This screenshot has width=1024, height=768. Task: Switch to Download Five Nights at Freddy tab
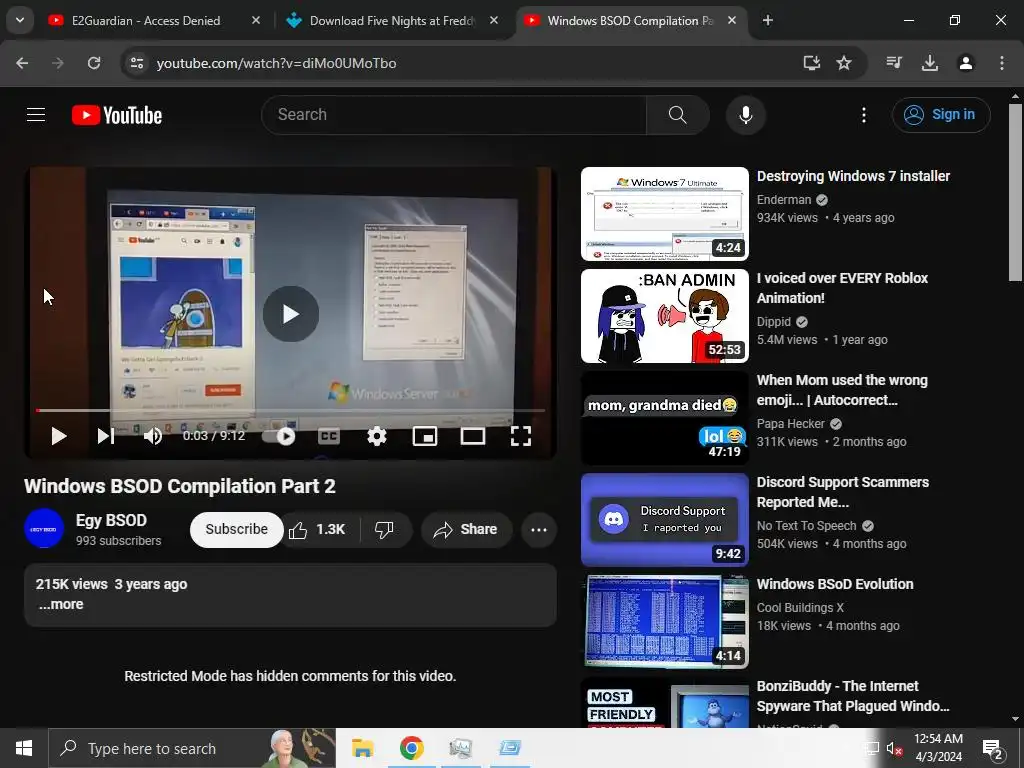click(392, 21)
